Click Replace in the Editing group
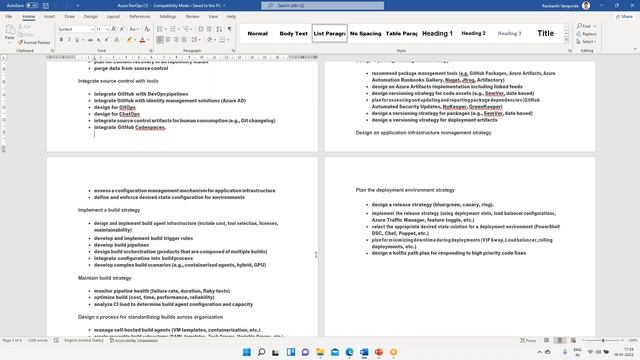 coord(587,34)
